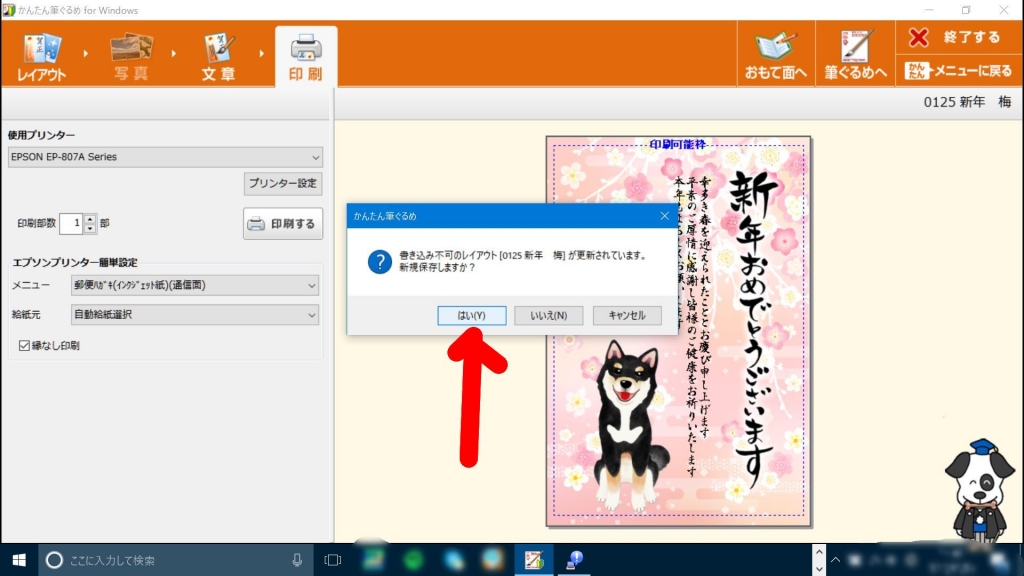Click the dialog message 新規保存しますか？

coord(438,268)
